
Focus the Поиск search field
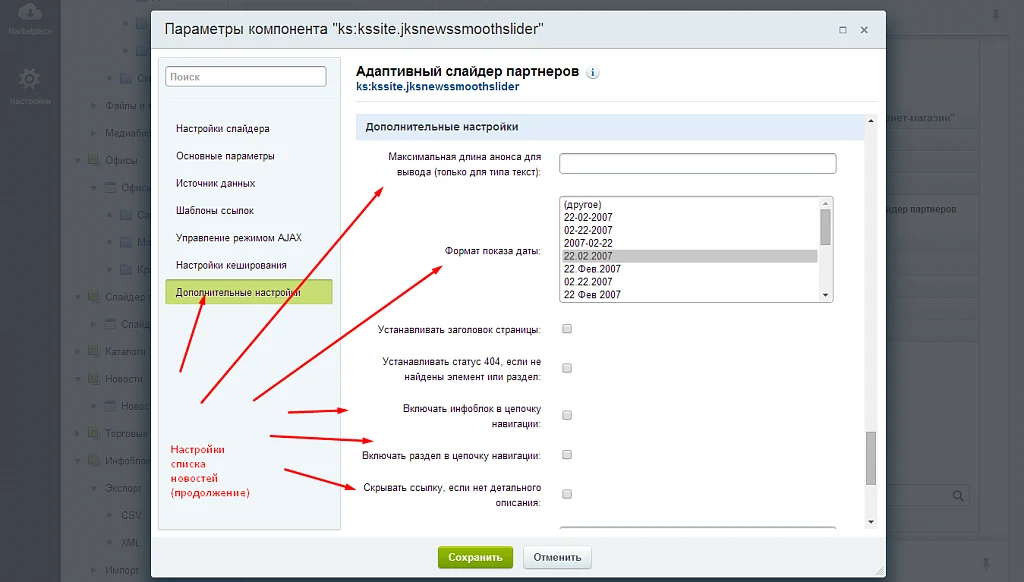(x=246, y=76)
